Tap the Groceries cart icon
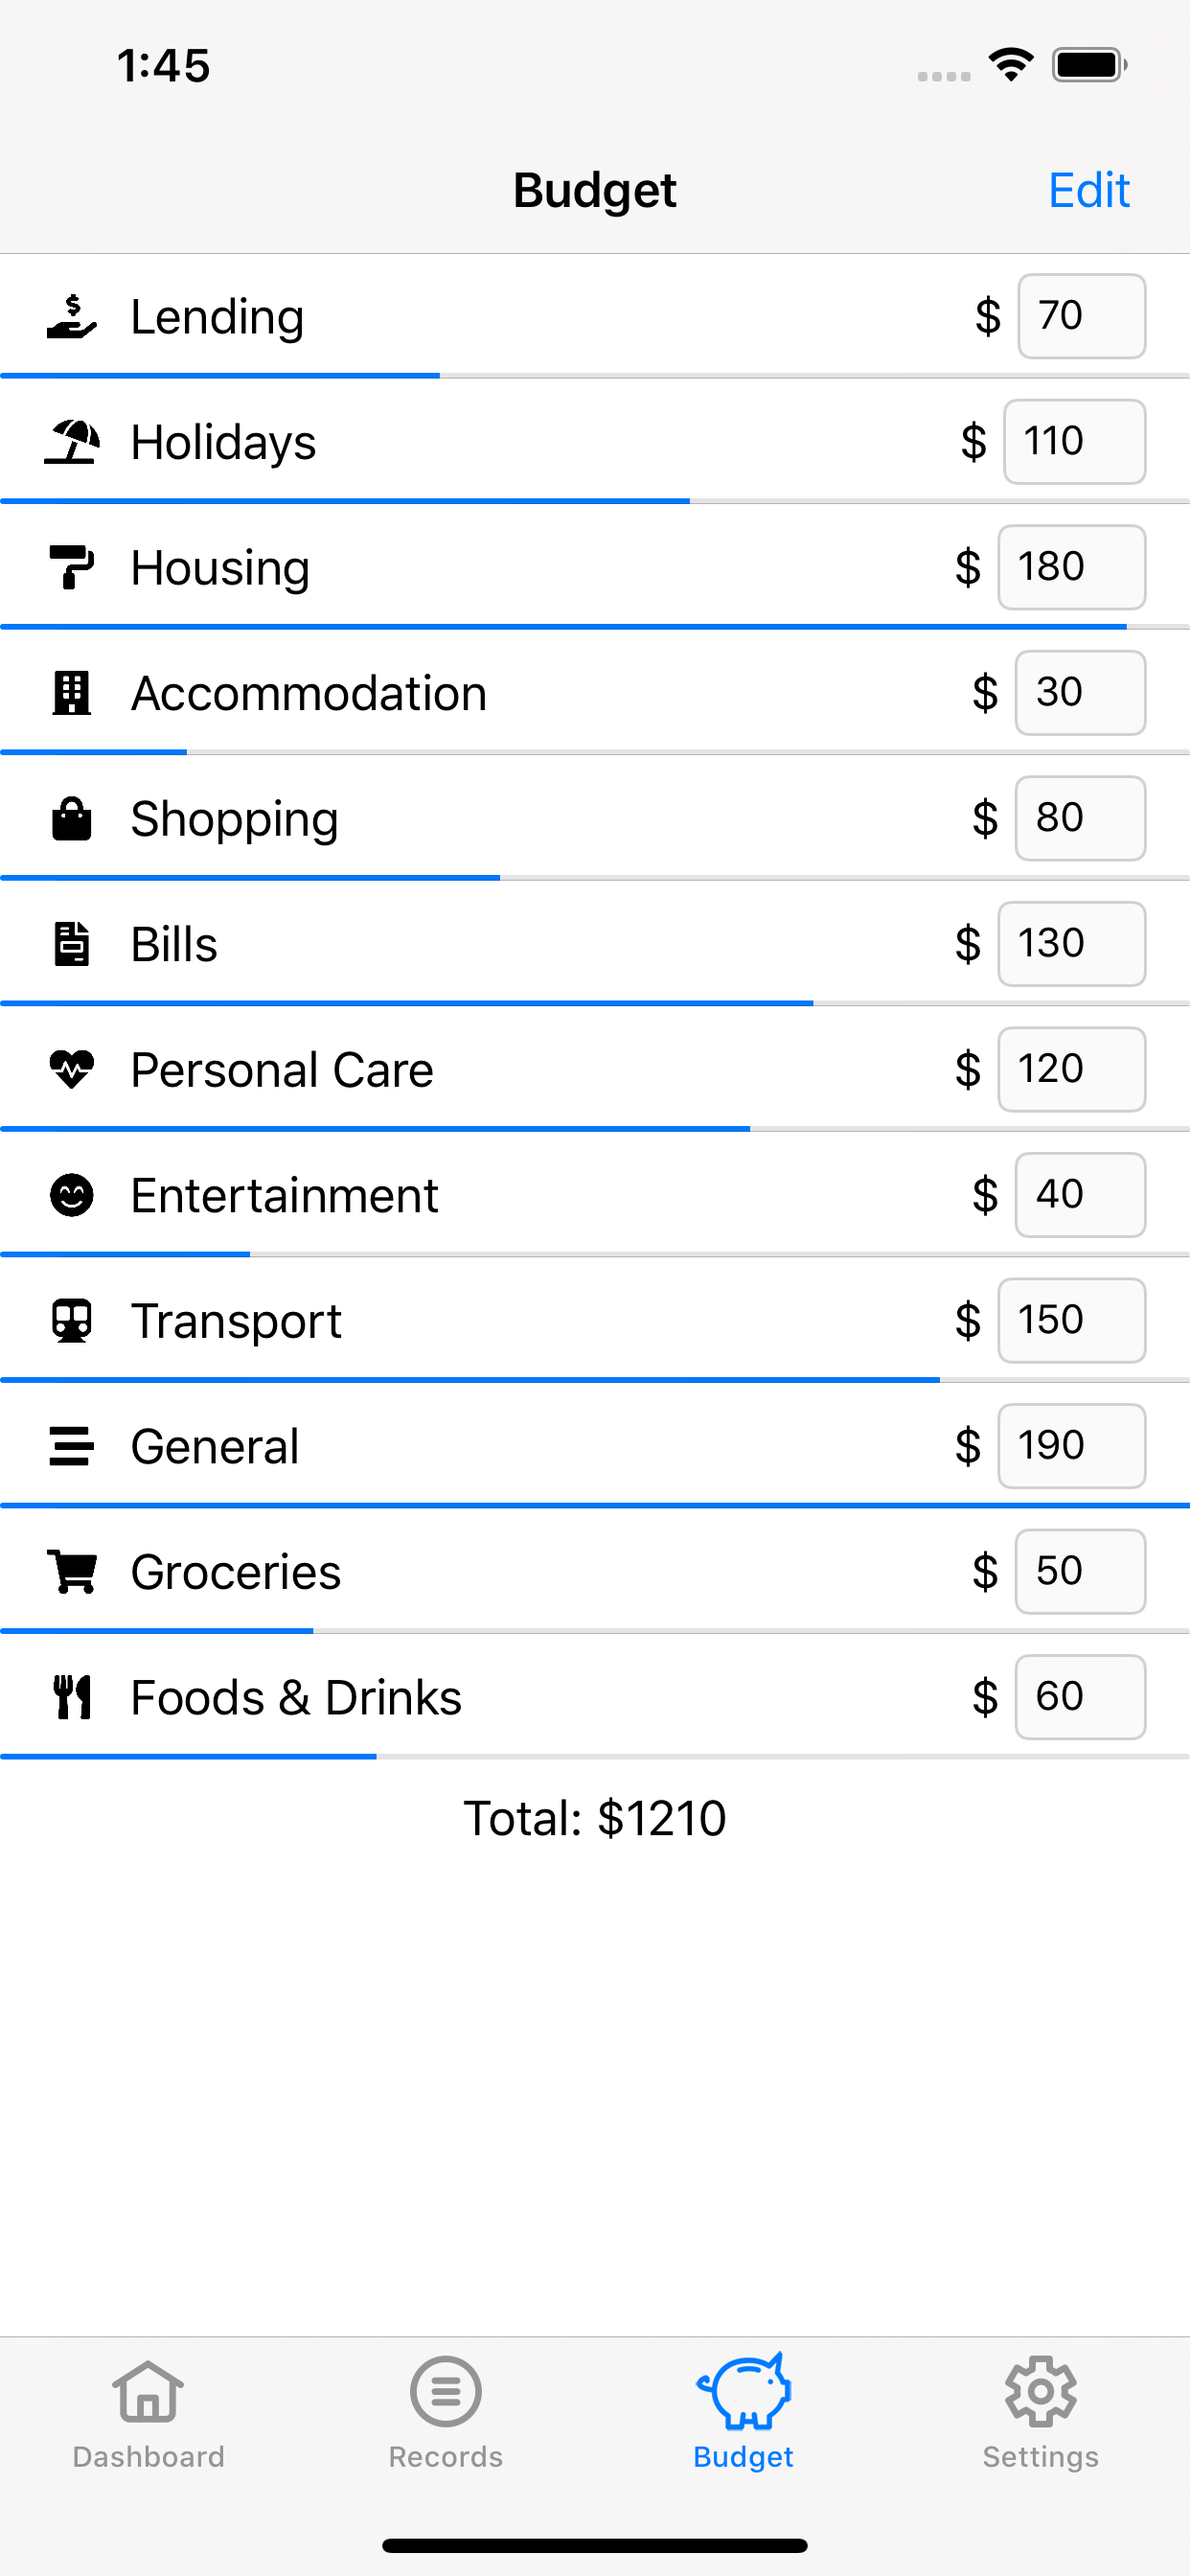Screen dimensions: 1190x2576 tap(71, 1571)
